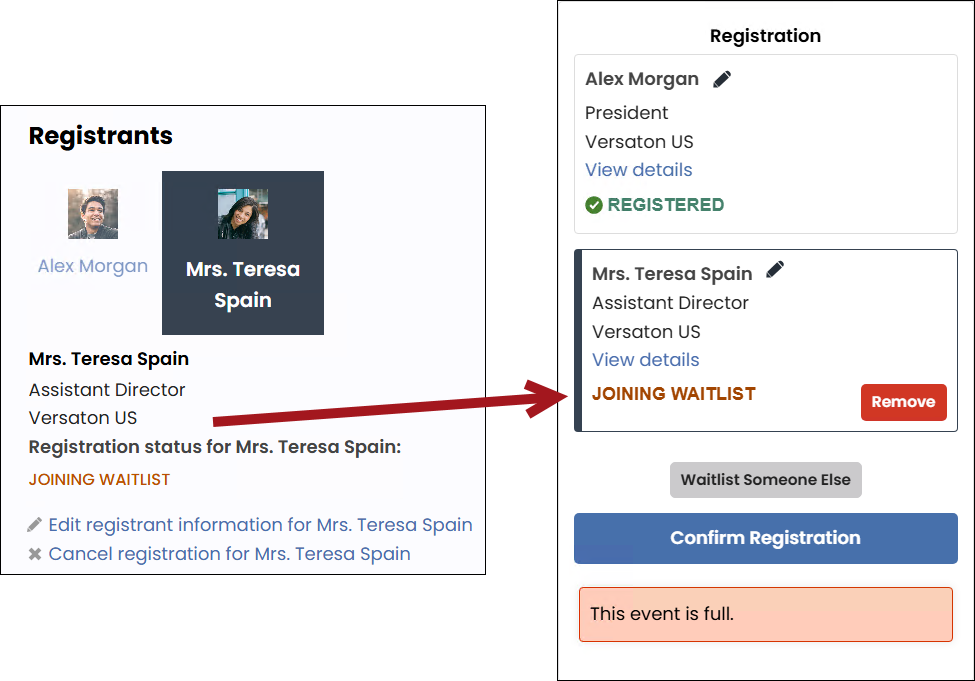Click the Confirm Registration button
The height and width of the screenshot is (681, 975).
(765, 539)
